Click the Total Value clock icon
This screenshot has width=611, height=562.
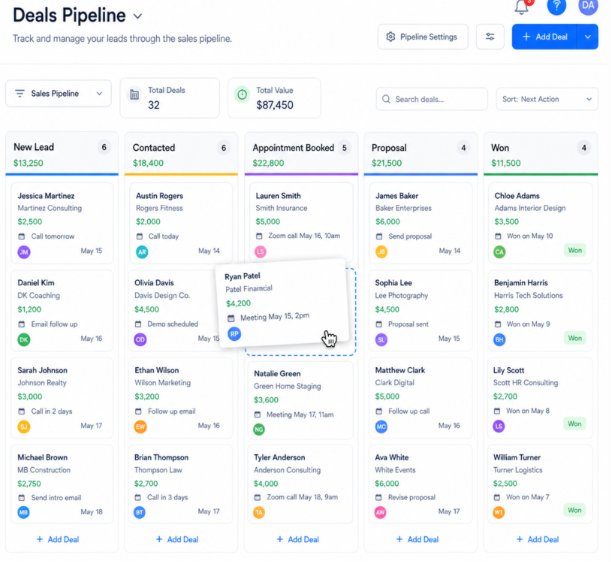[242, 95]
